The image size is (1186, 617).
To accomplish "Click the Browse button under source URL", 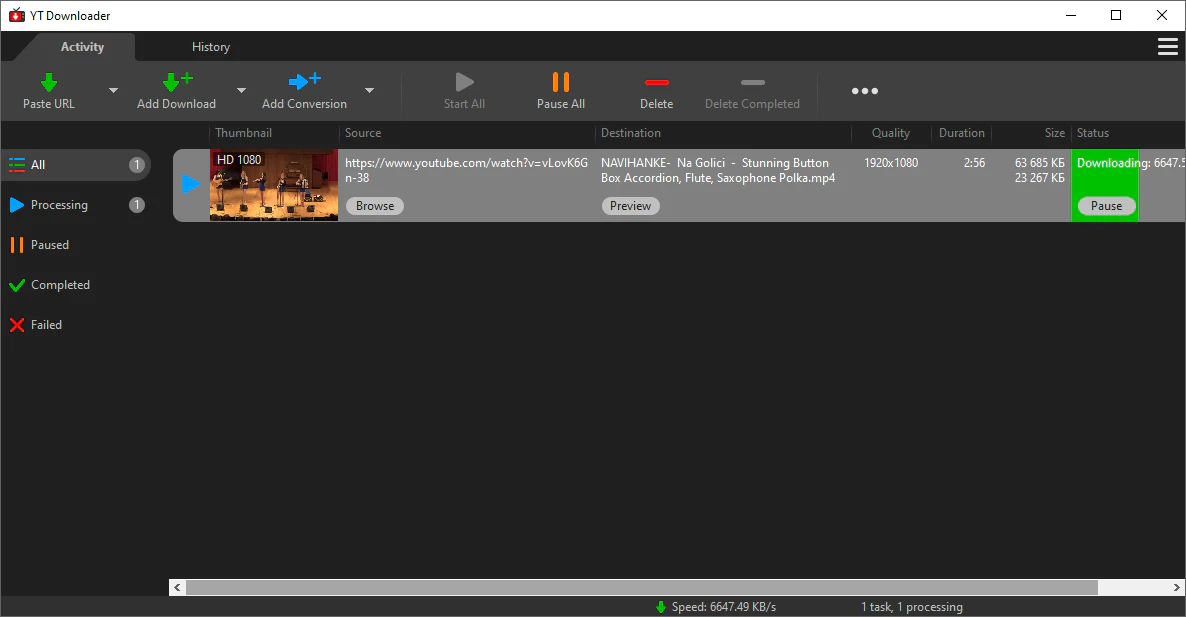I will coord(375,206).
